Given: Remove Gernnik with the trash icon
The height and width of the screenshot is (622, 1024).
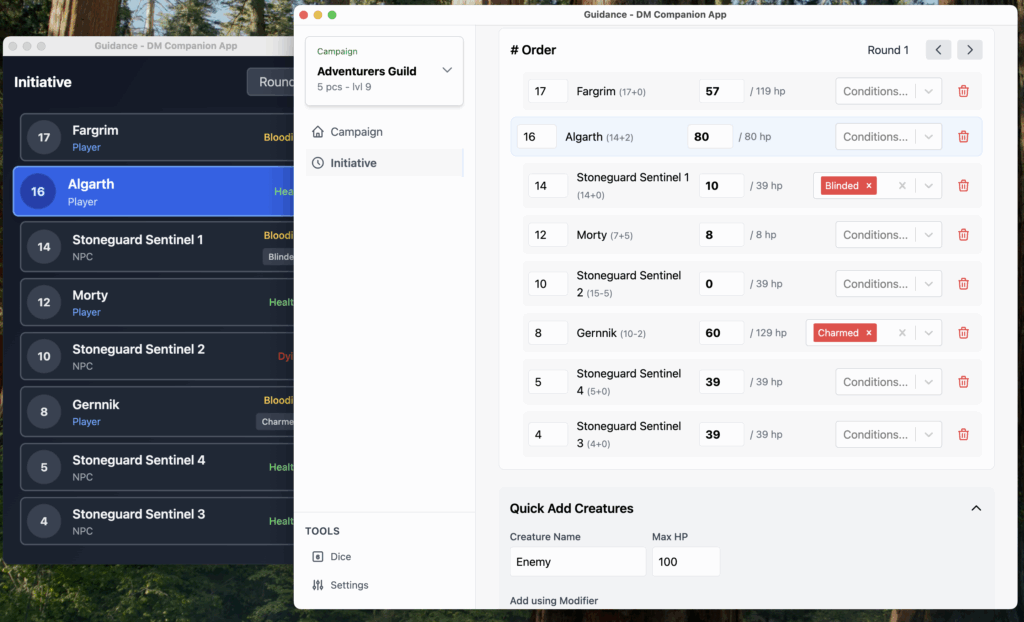Looking at the screenshot, I should (x=963, y=333).
